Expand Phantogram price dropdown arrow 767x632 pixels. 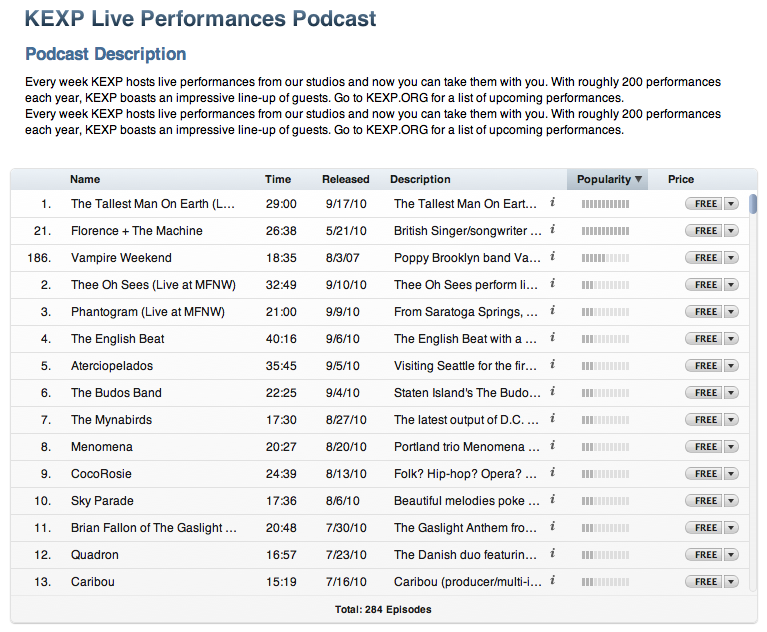tap(731, 312)
